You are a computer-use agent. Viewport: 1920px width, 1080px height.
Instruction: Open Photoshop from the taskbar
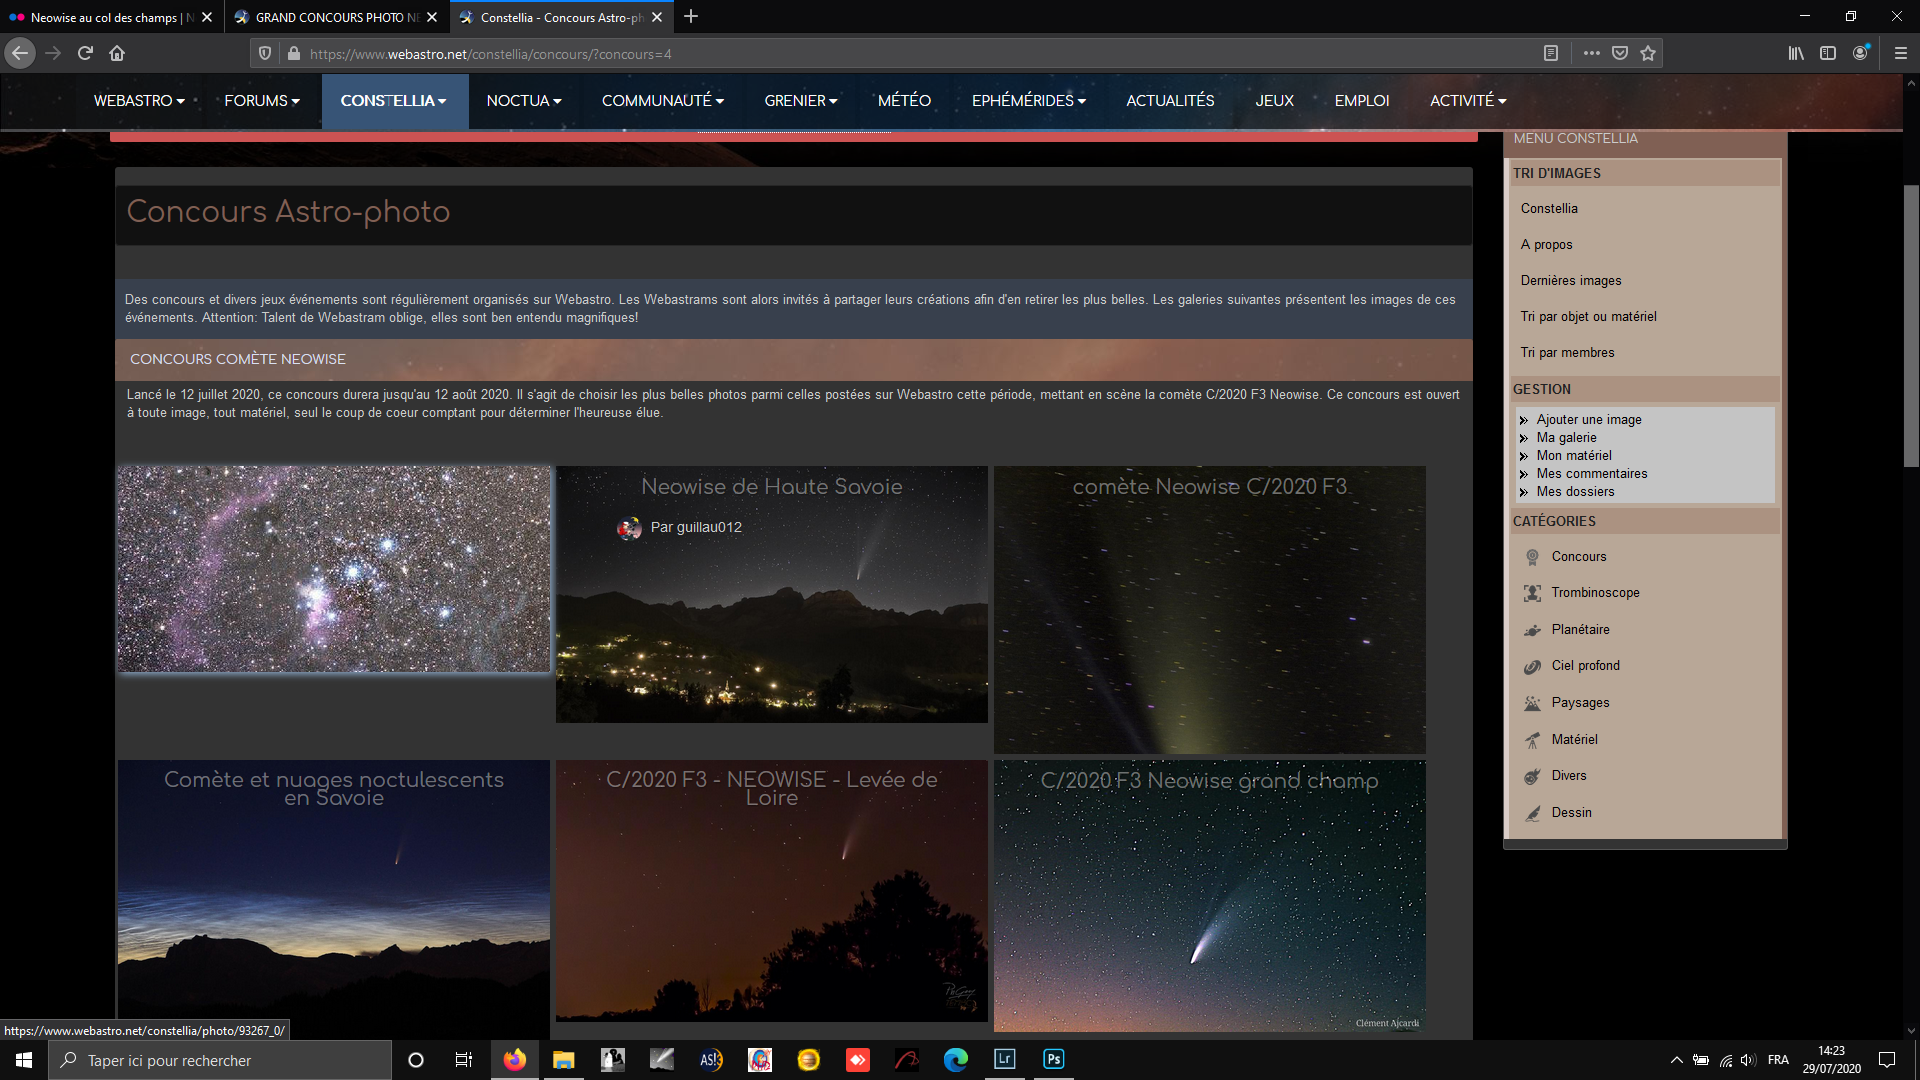click(x=1053, y=1059)
